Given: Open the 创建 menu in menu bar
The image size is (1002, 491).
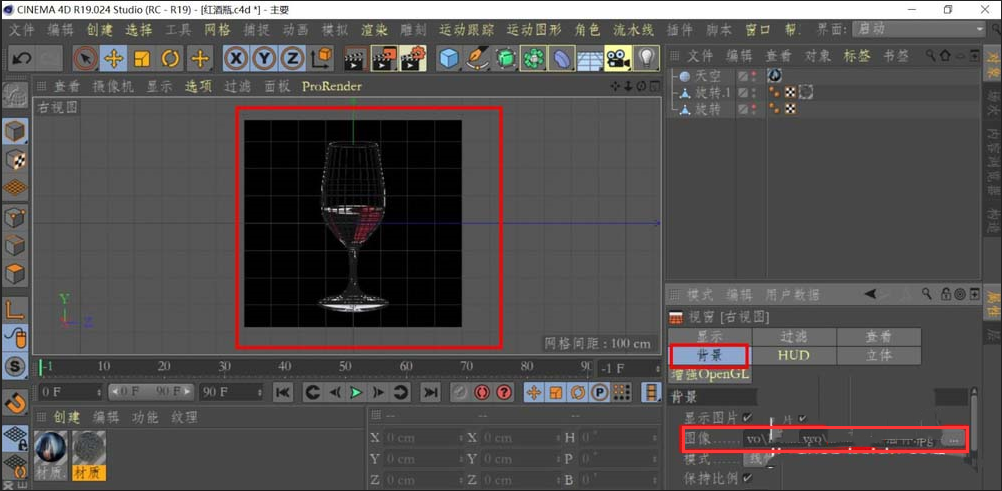Looking at the screenshot, I should pos(100,30).
